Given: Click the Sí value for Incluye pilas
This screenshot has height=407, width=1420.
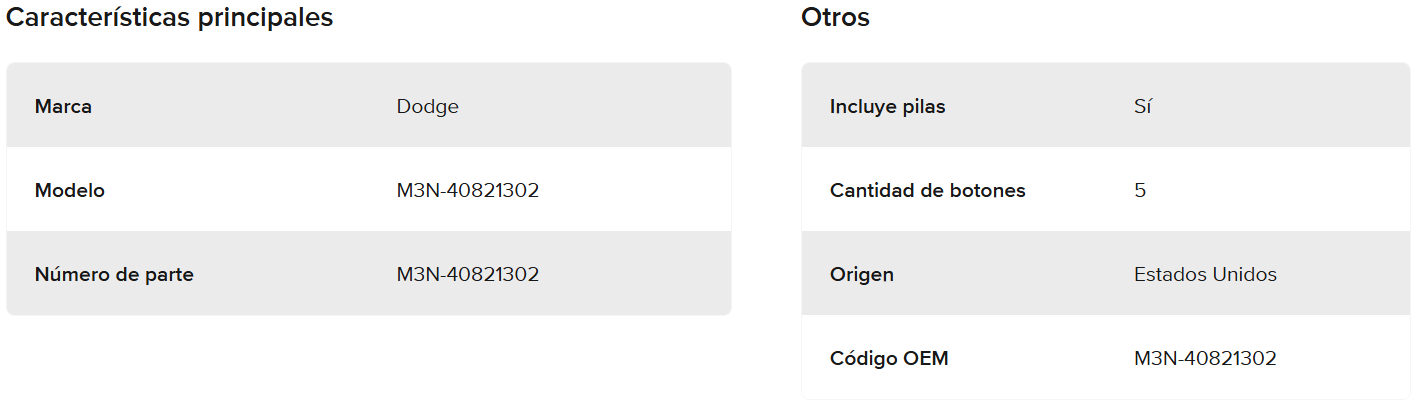Looking at the screenshot, I should [x=1143, y=106].
